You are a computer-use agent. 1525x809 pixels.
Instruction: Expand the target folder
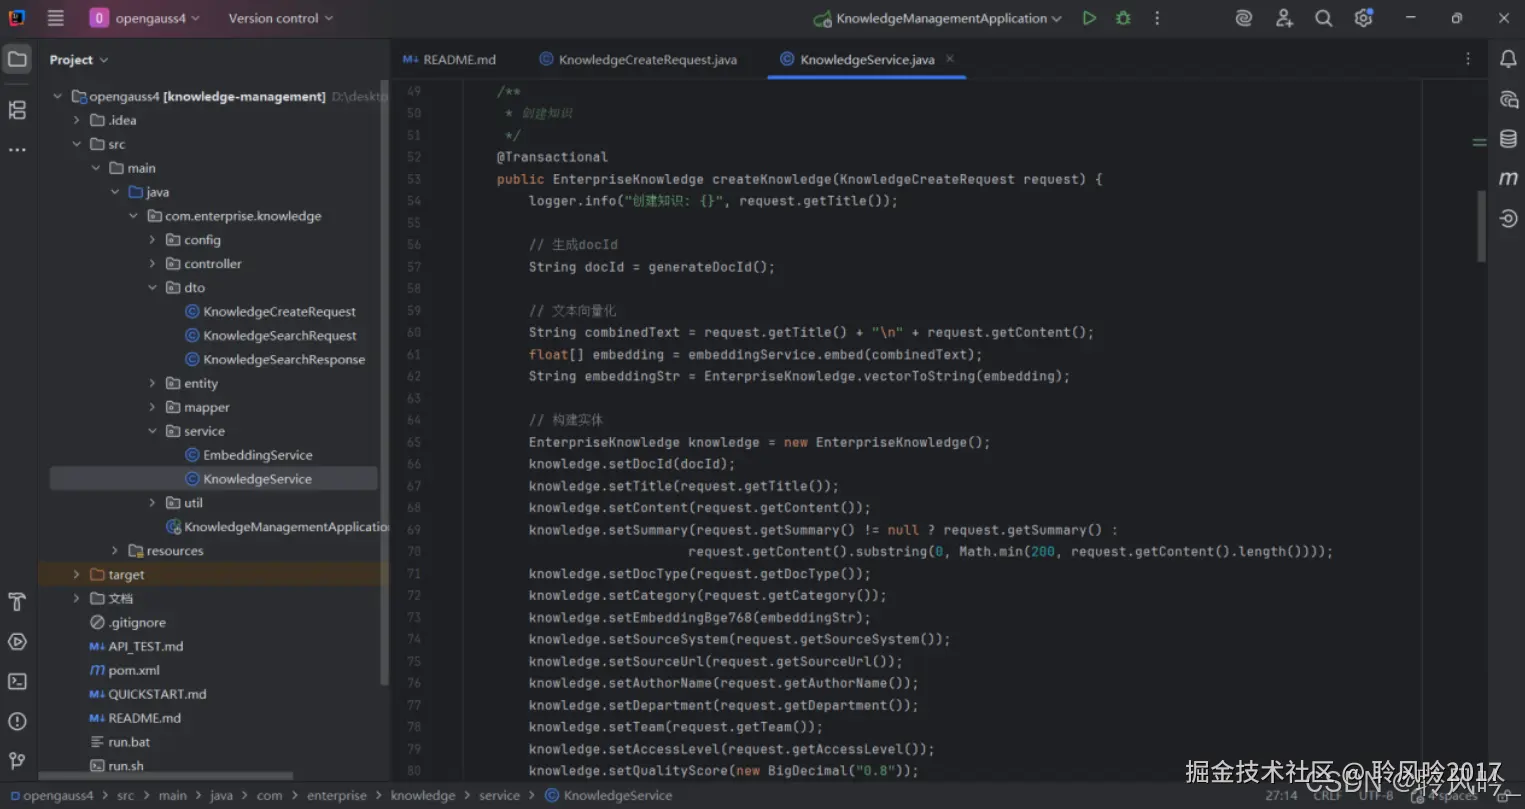click(x=77, y=575)
